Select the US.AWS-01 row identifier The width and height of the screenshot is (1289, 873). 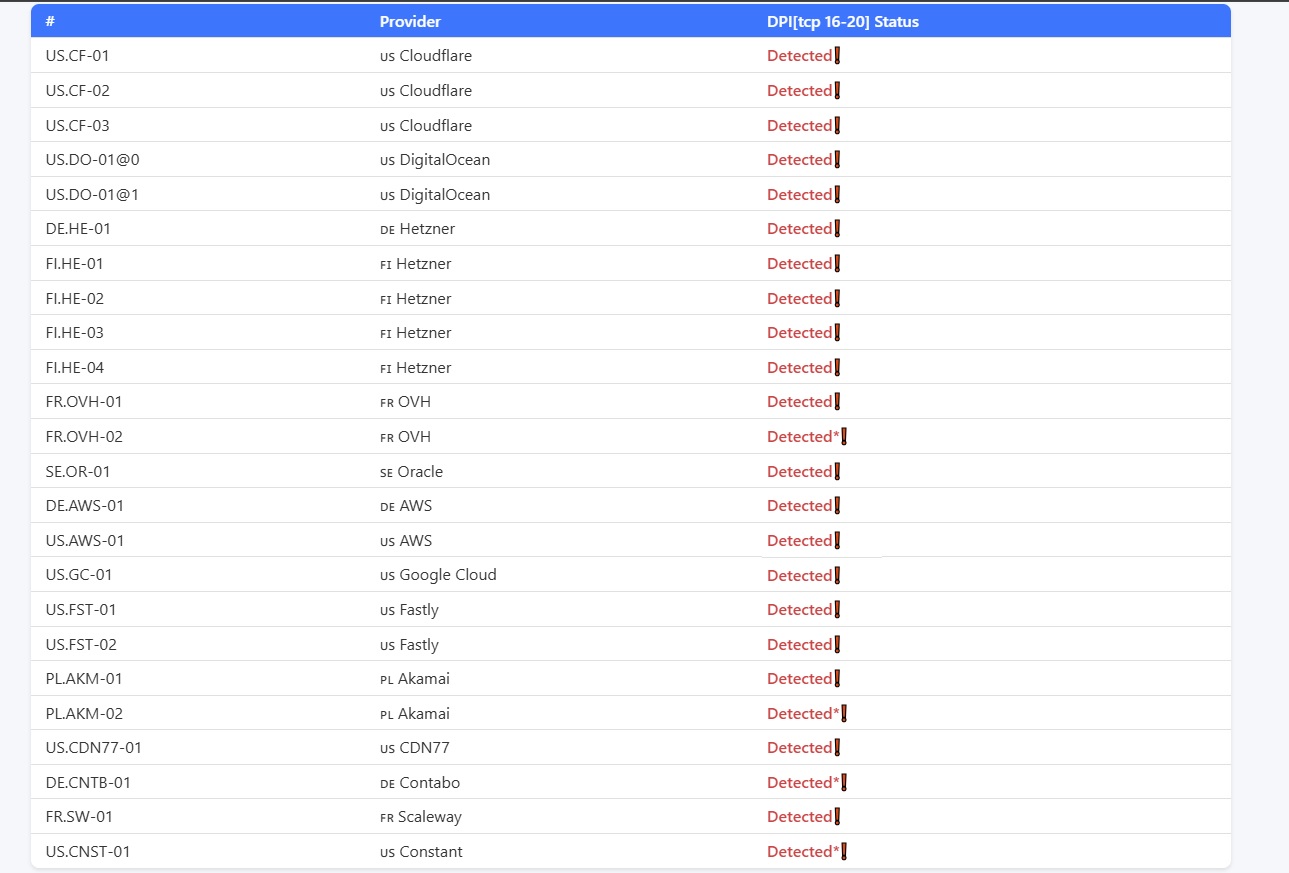85,541
